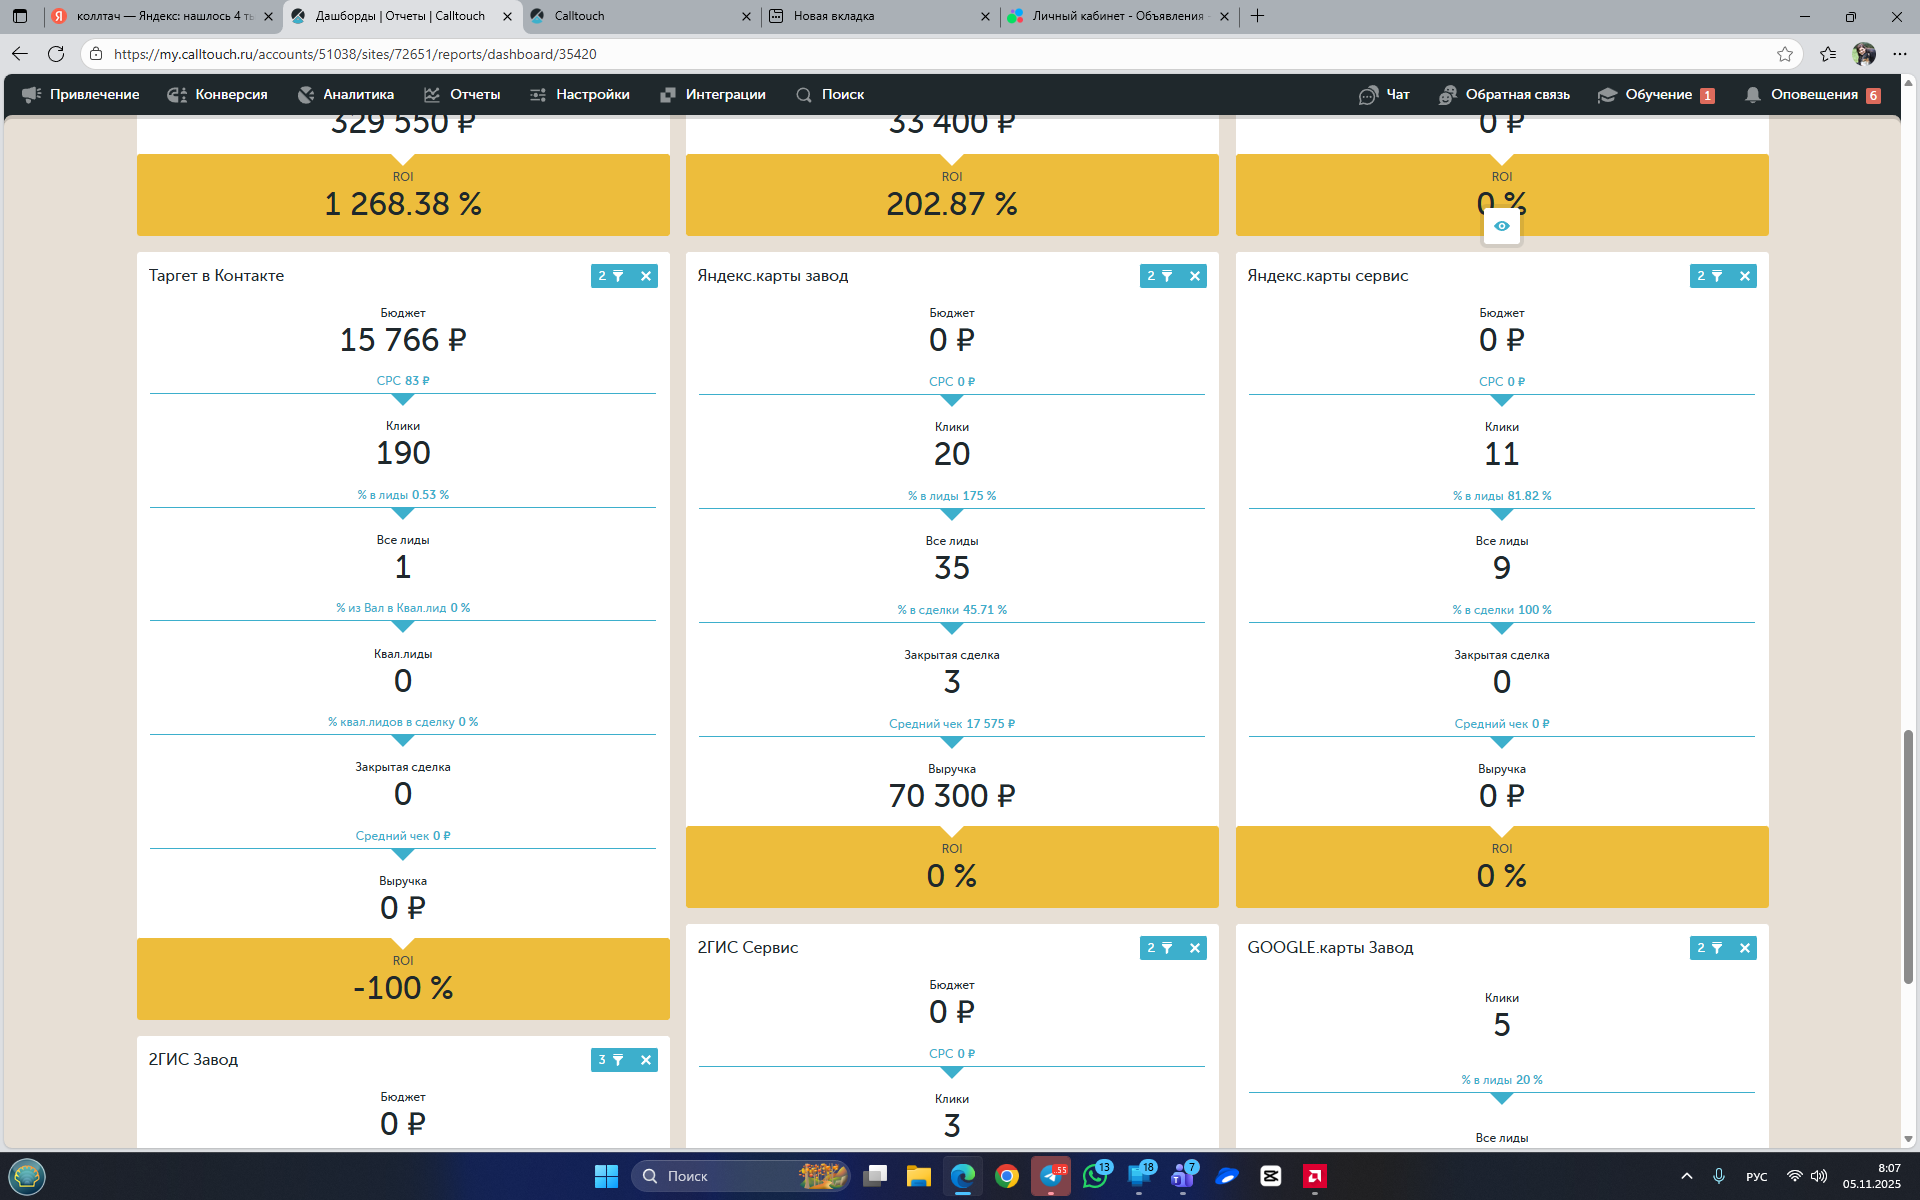Open a new browser tab
This screenshot has height=1200, width=1920.
tap(1258, 16)
